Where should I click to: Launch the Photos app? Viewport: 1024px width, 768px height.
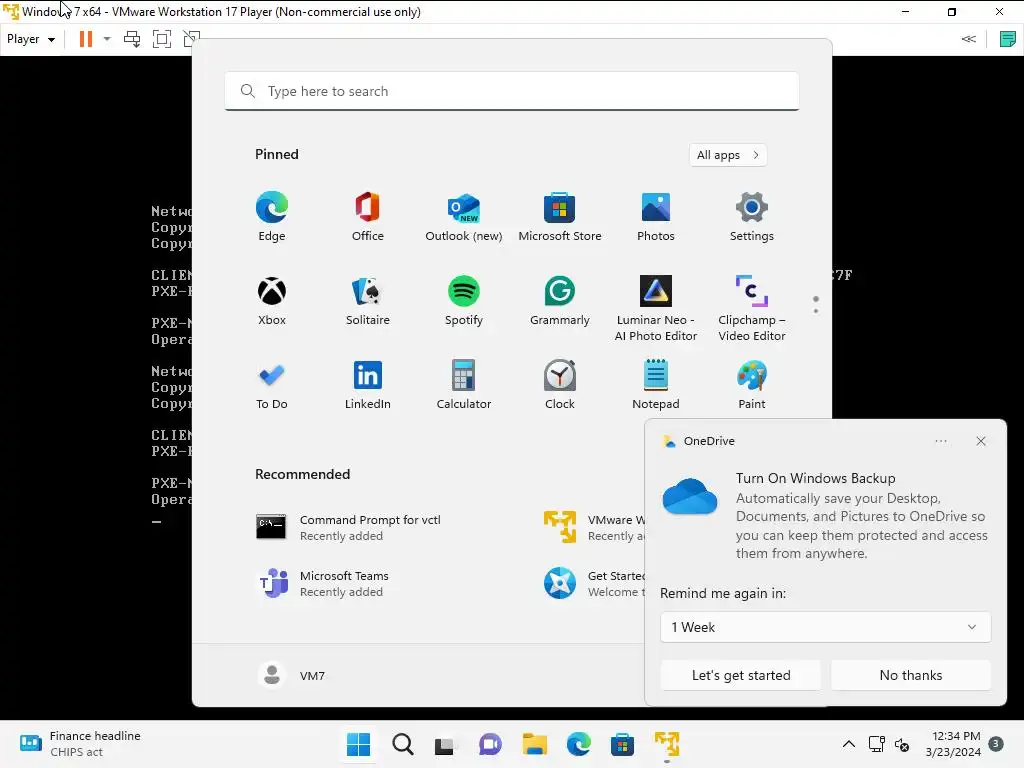coord(656,217)
